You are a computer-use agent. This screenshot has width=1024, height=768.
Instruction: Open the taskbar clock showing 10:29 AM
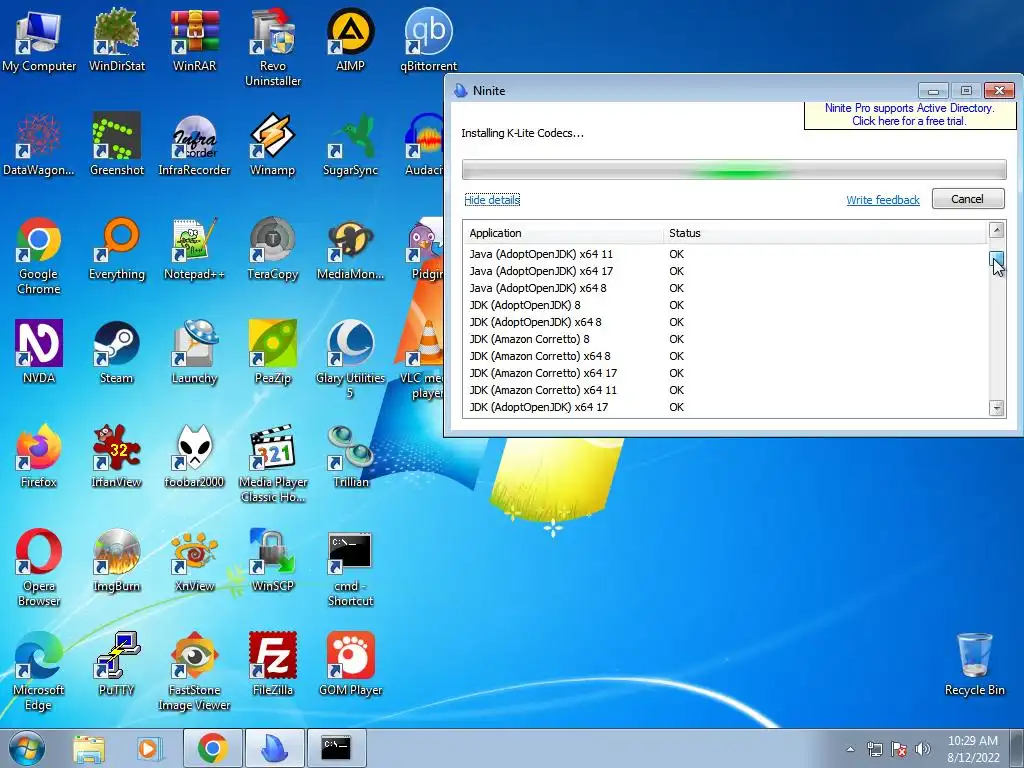click(x=973, y=749)
